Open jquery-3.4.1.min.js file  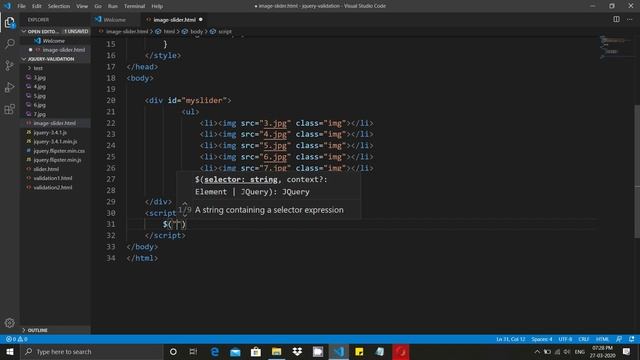(55, 142)
